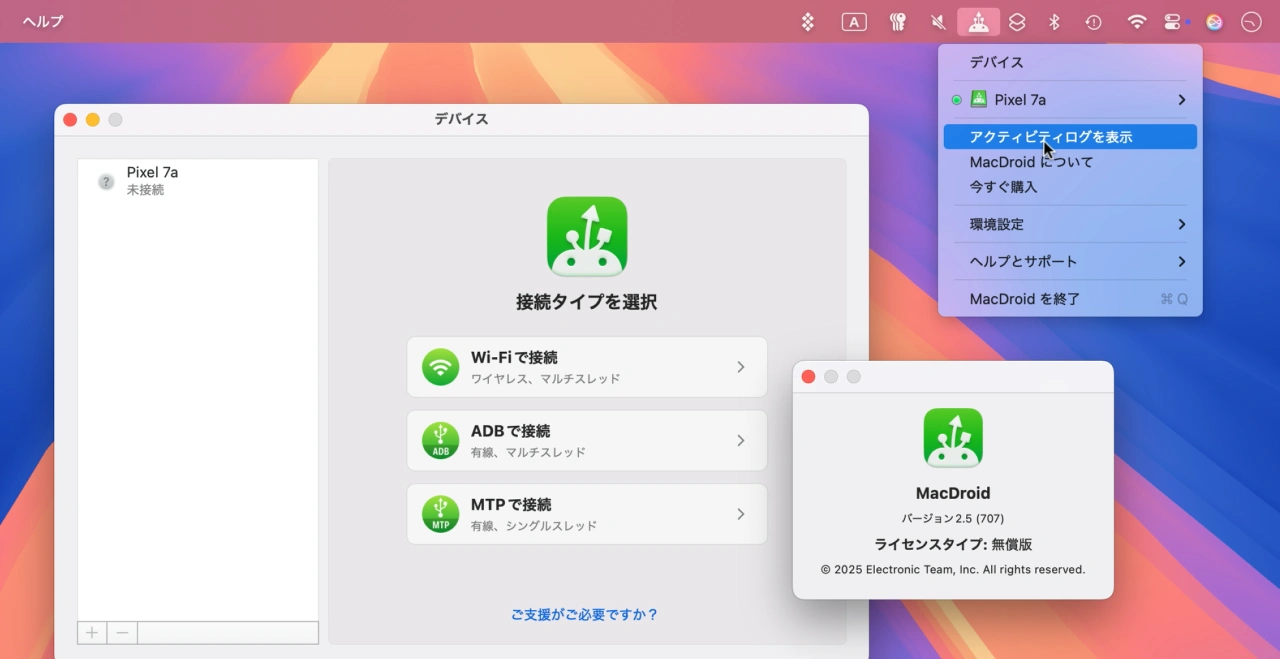The height and width of the screenshot is (659, 1280).
Task: Click the muted sound icon in menu bar
Action: 938,22
